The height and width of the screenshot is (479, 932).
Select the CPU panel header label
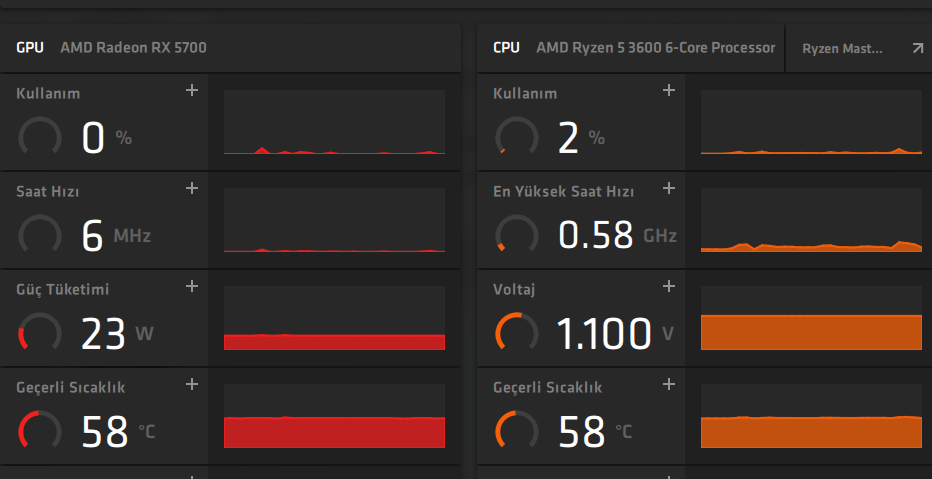click(x=506, y=48)
